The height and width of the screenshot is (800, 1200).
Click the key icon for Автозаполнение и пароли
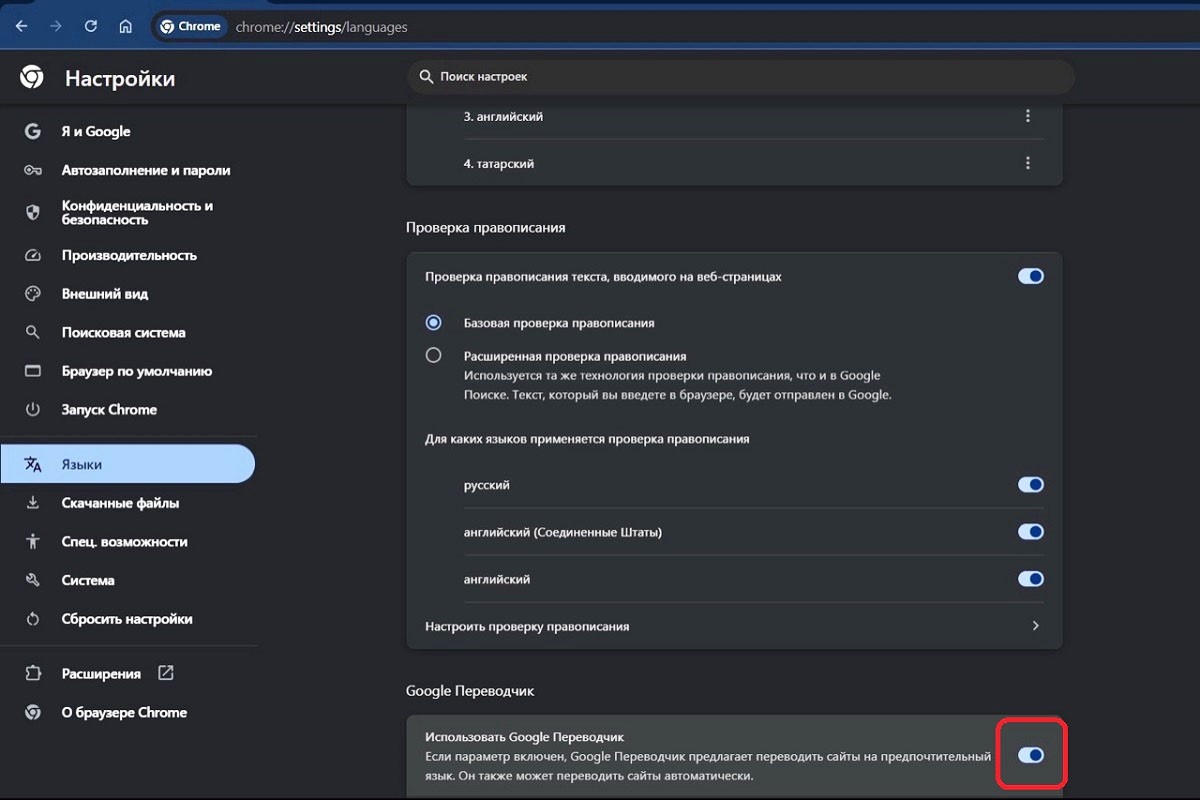pos(33,170)
